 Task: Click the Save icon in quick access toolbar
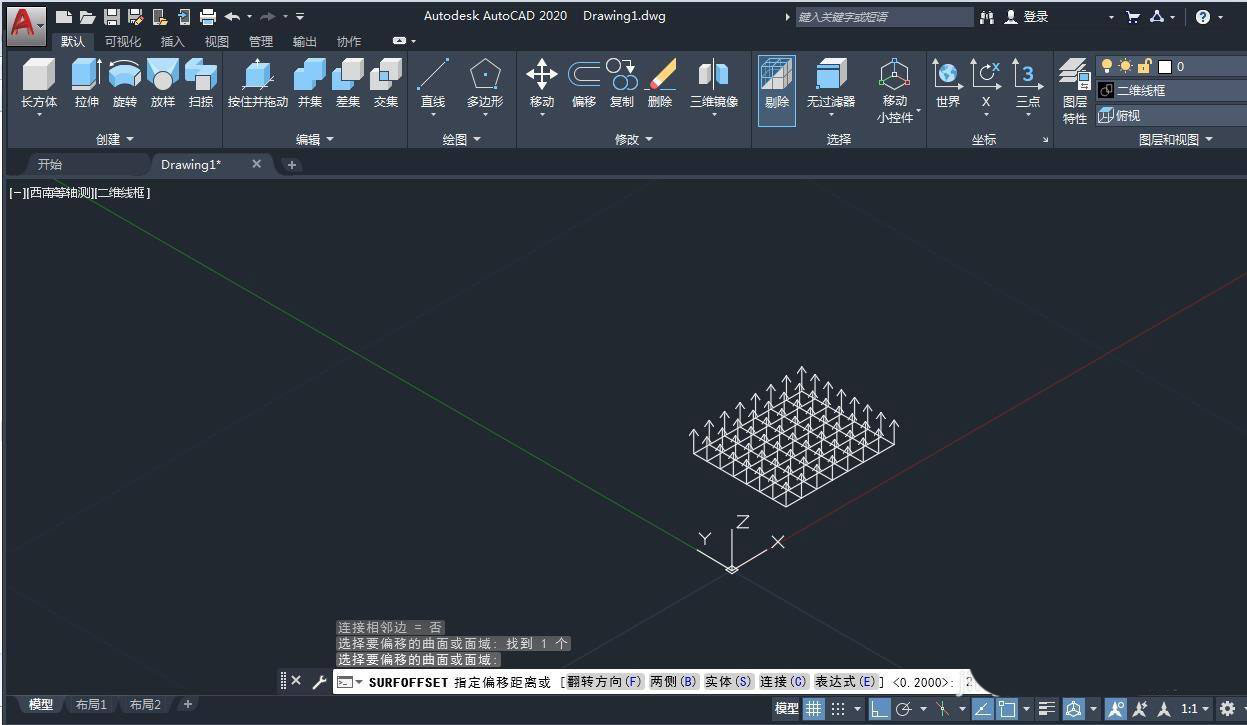coord(111,17)
